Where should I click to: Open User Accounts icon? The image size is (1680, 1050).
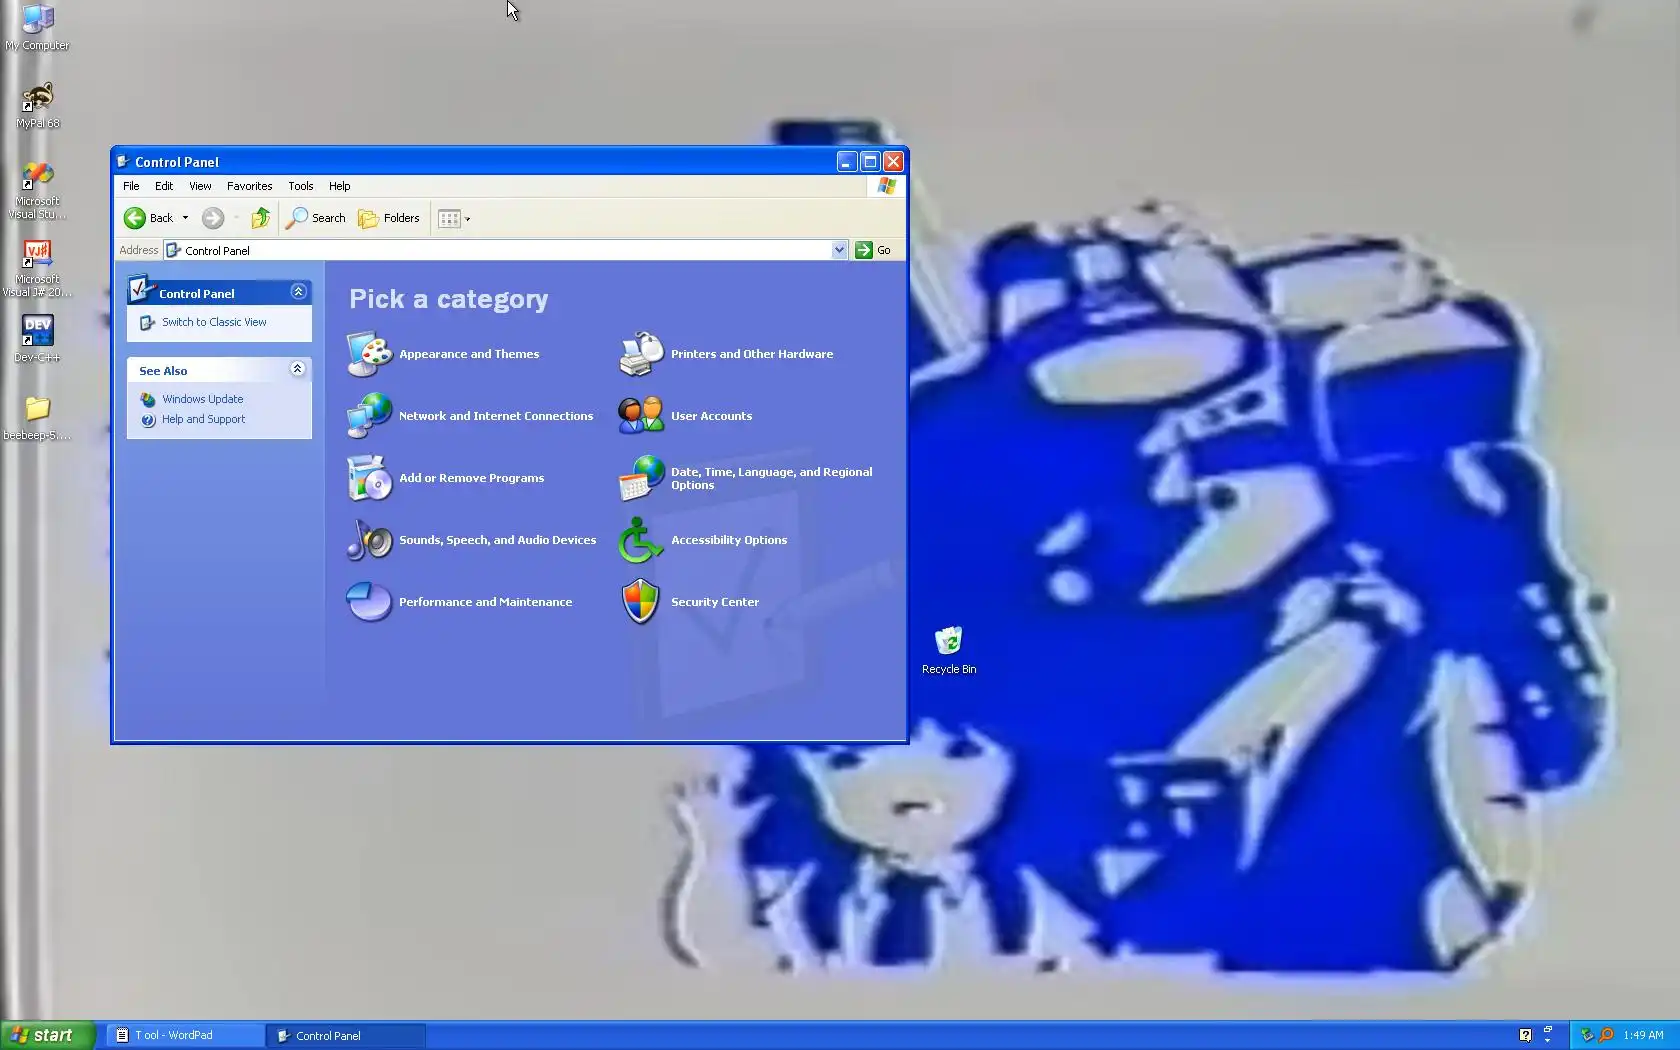coord(641,416)
